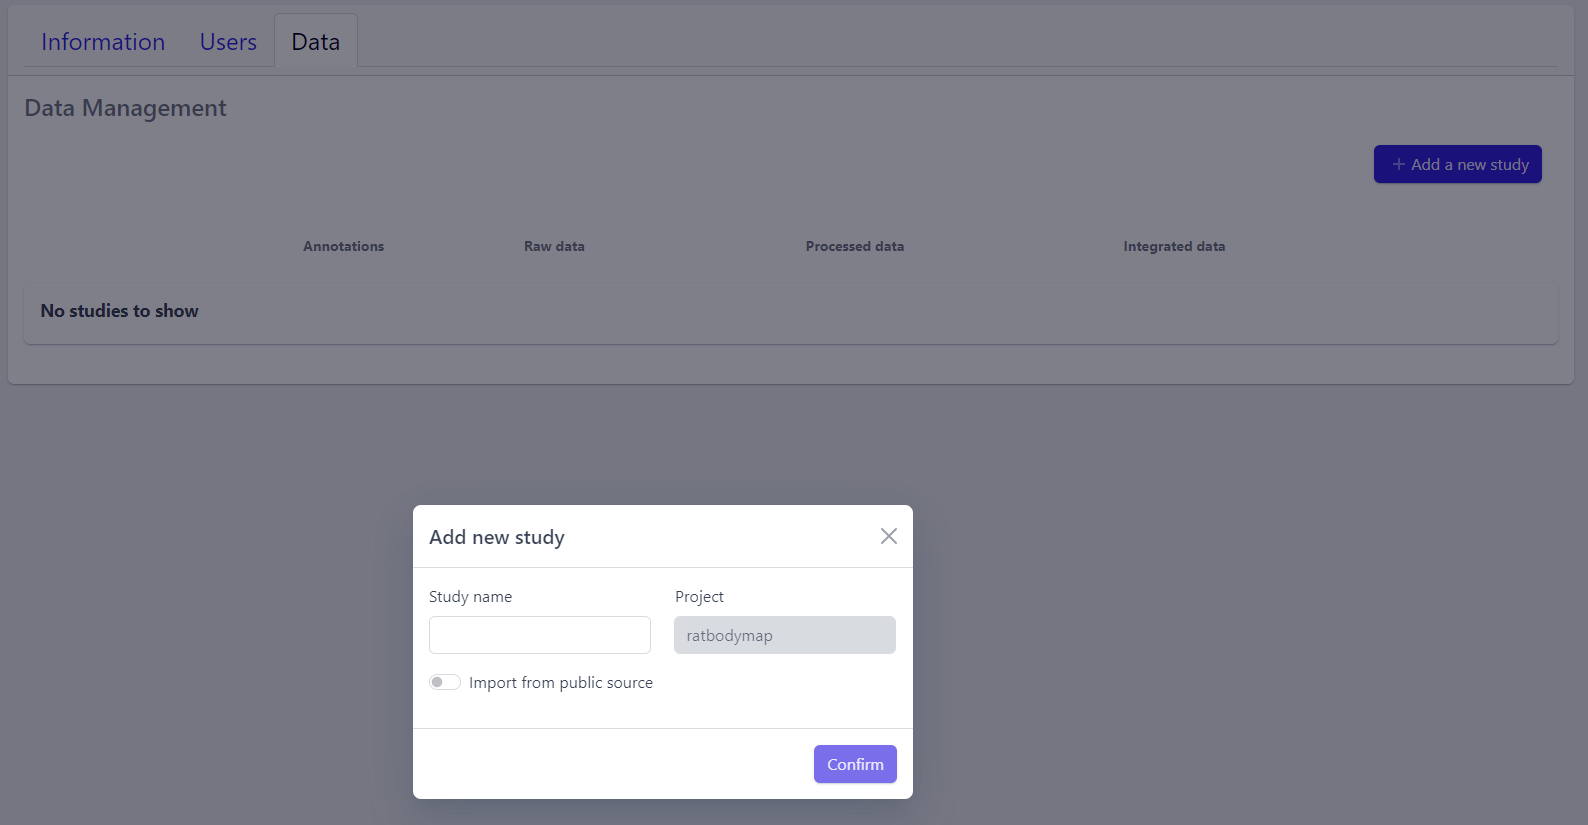Click the plus icon on Add a new study
The width and height of the screenshot is (1588, 825).
click(x=1398, y=164)
